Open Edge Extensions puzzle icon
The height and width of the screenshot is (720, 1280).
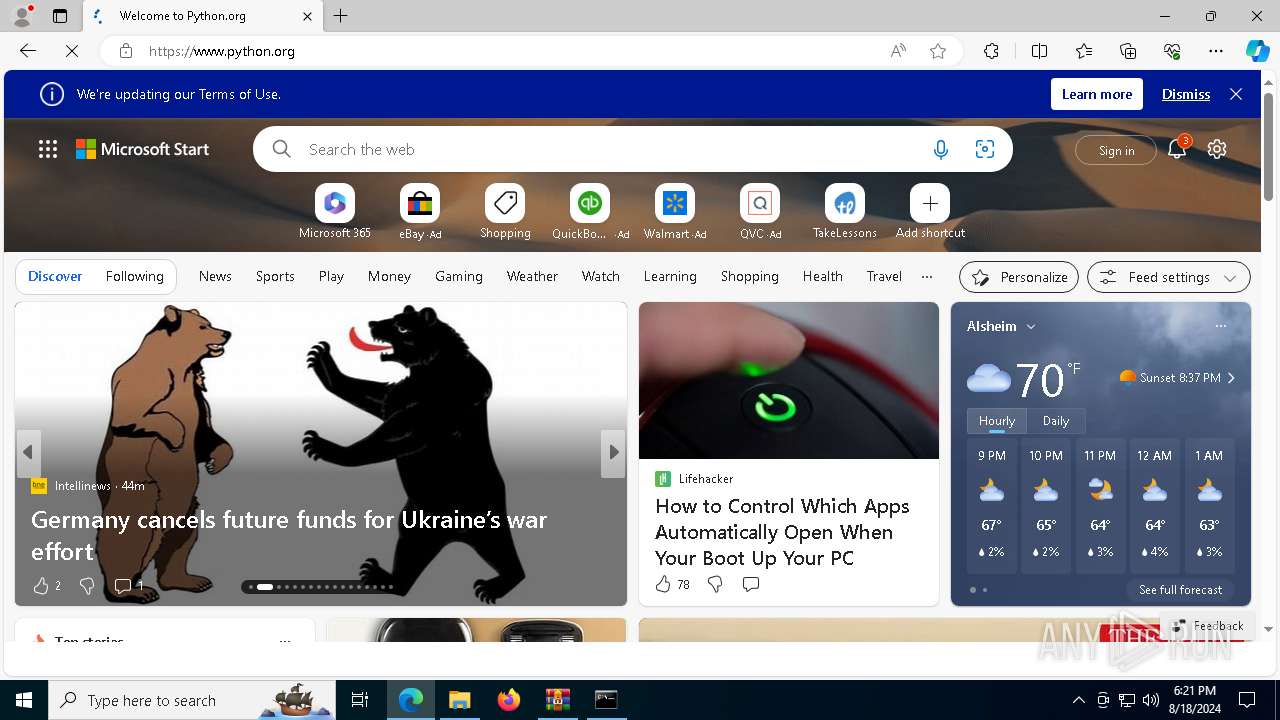991,51
